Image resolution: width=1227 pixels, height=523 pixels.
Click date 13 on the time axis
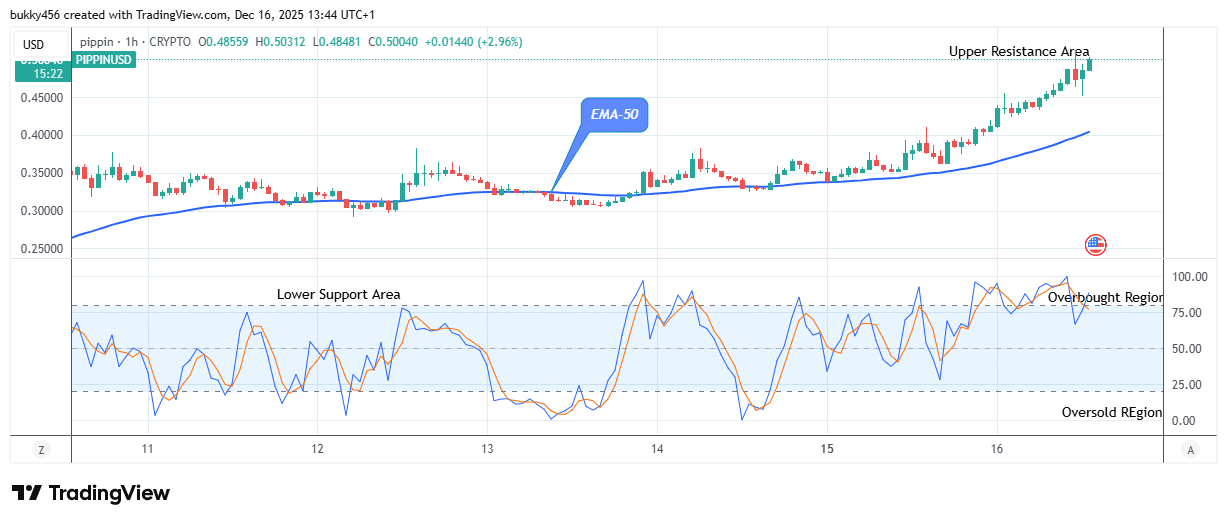[486, 451]
